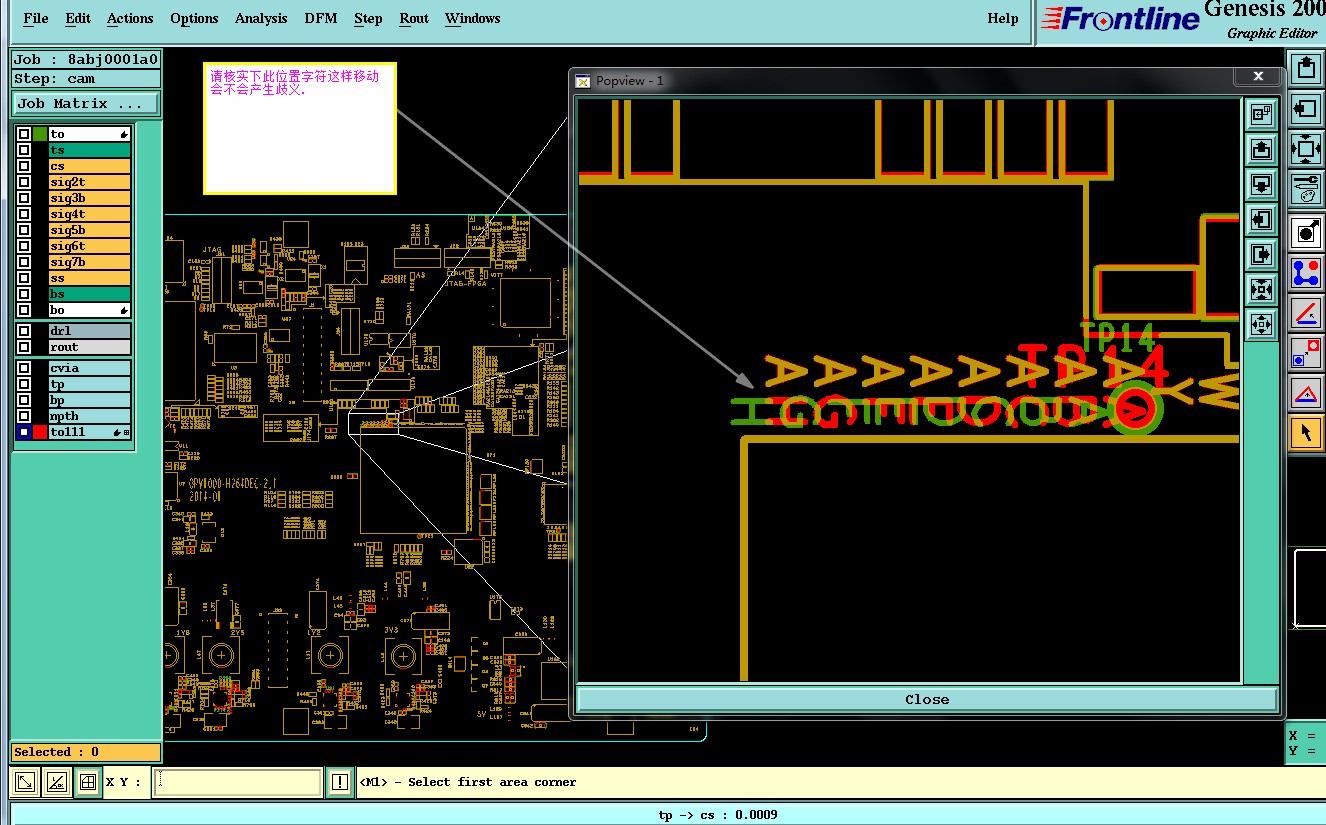Click the pan-left arrow icon in the main right toolbar
The width and height of the screenshot is (1326, 825).
(x=1305, y=108)
